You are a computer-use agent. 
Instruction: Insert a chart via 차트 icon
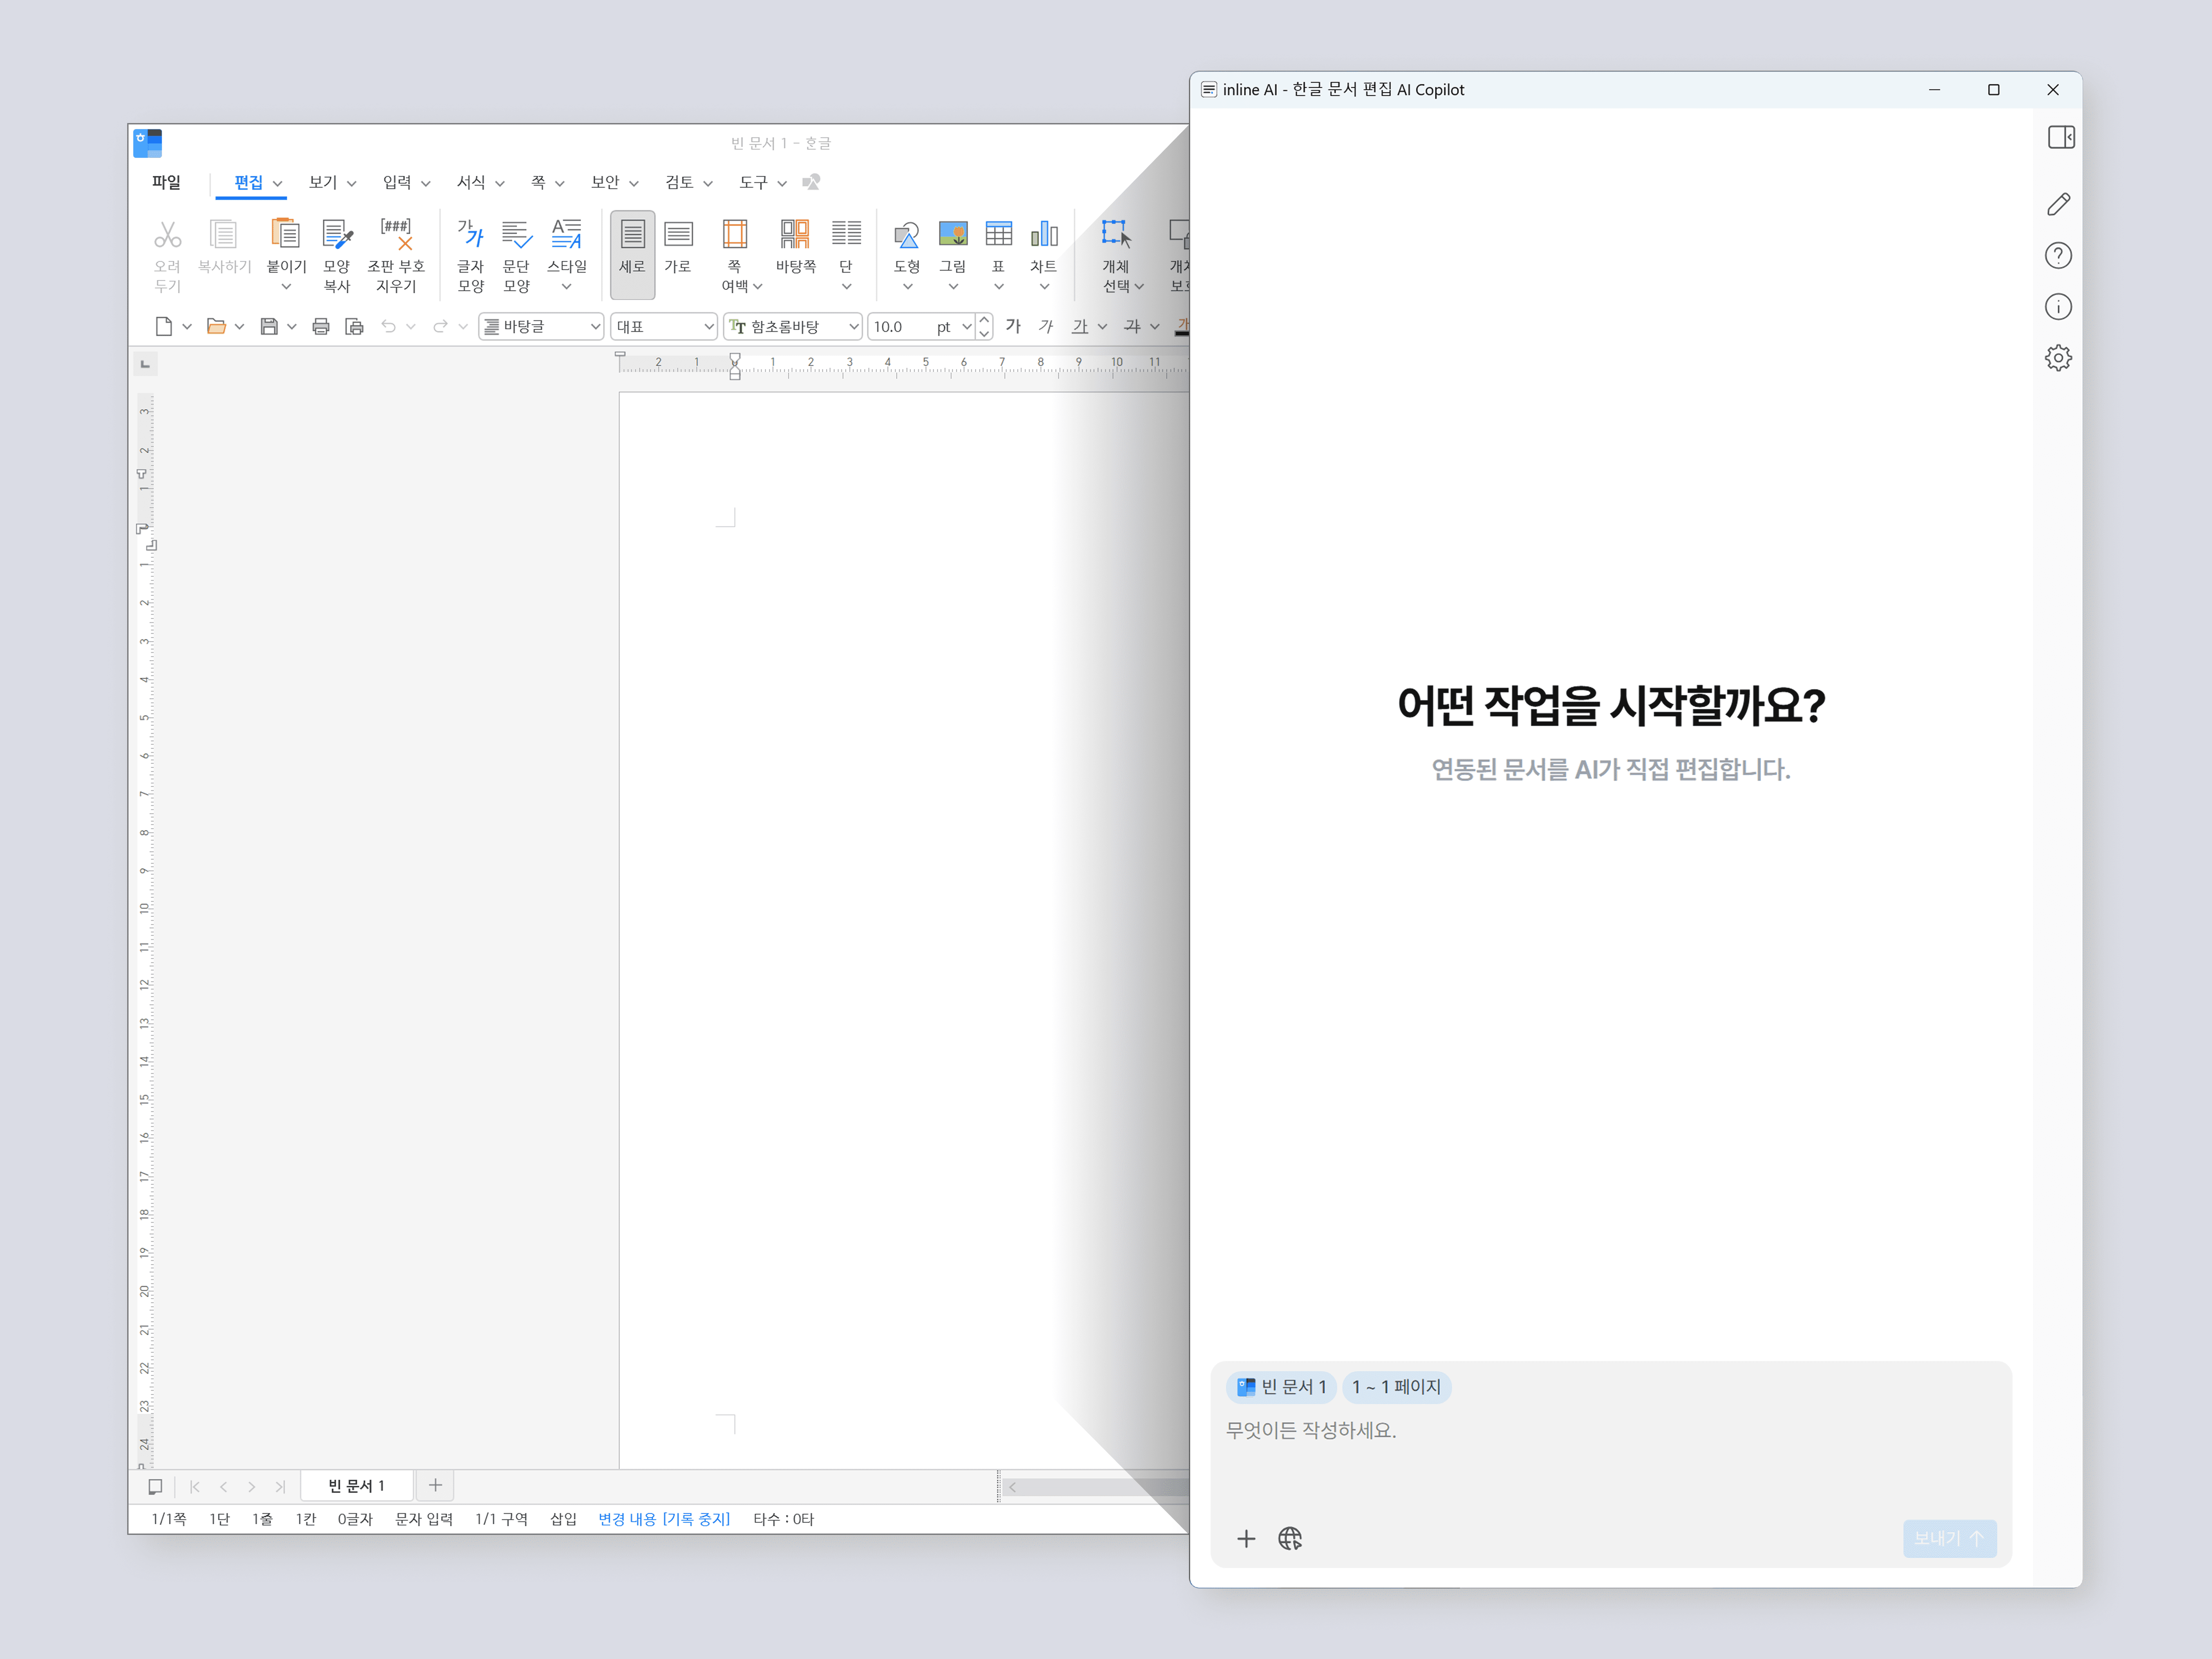click(x=1044, y=234)
